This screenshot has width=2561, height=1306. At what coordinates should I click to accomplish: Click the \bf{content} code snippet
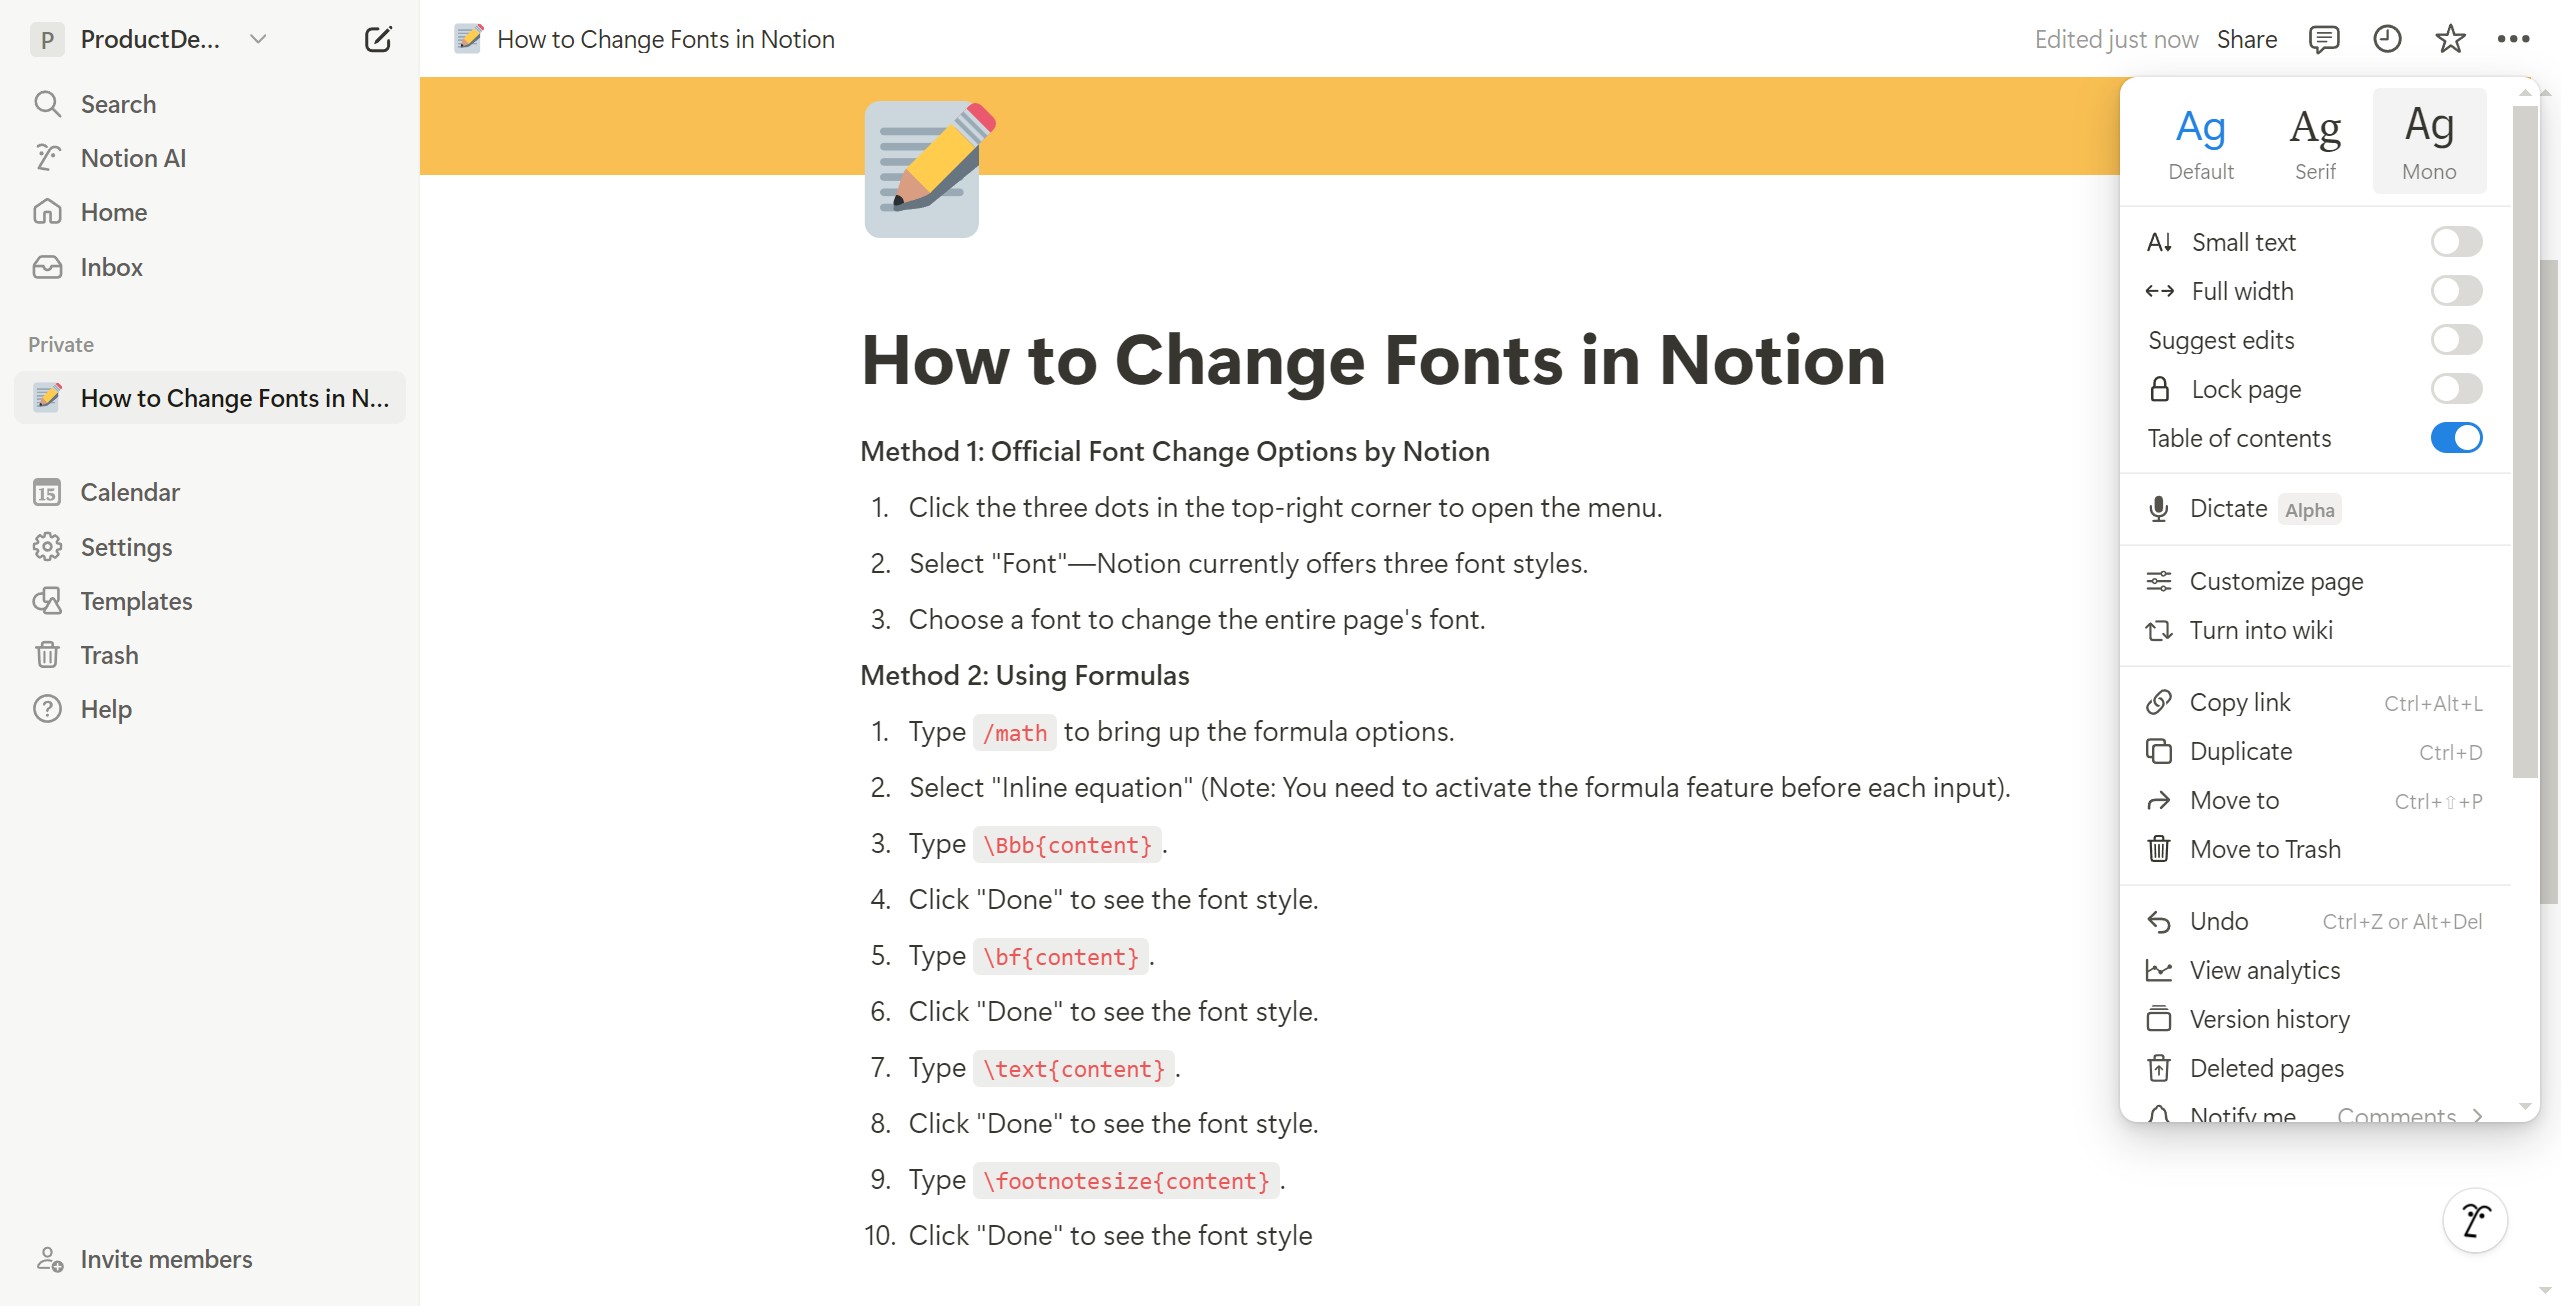click(1061, 957)
